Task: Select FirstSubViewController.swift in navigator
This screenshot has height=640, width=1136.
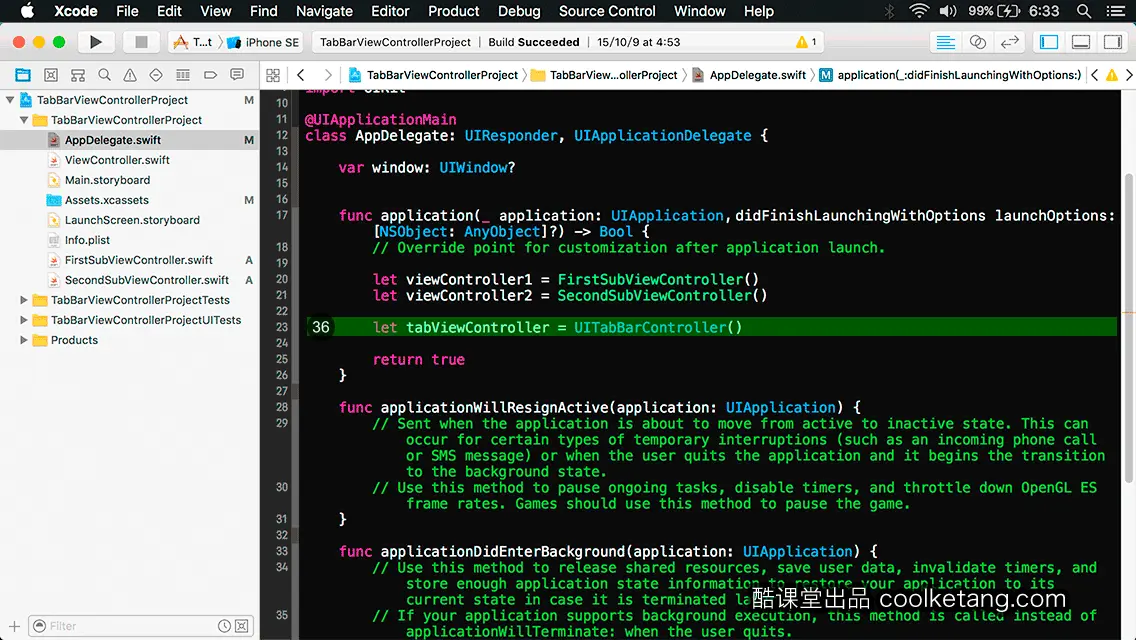Action: [138, 260]
